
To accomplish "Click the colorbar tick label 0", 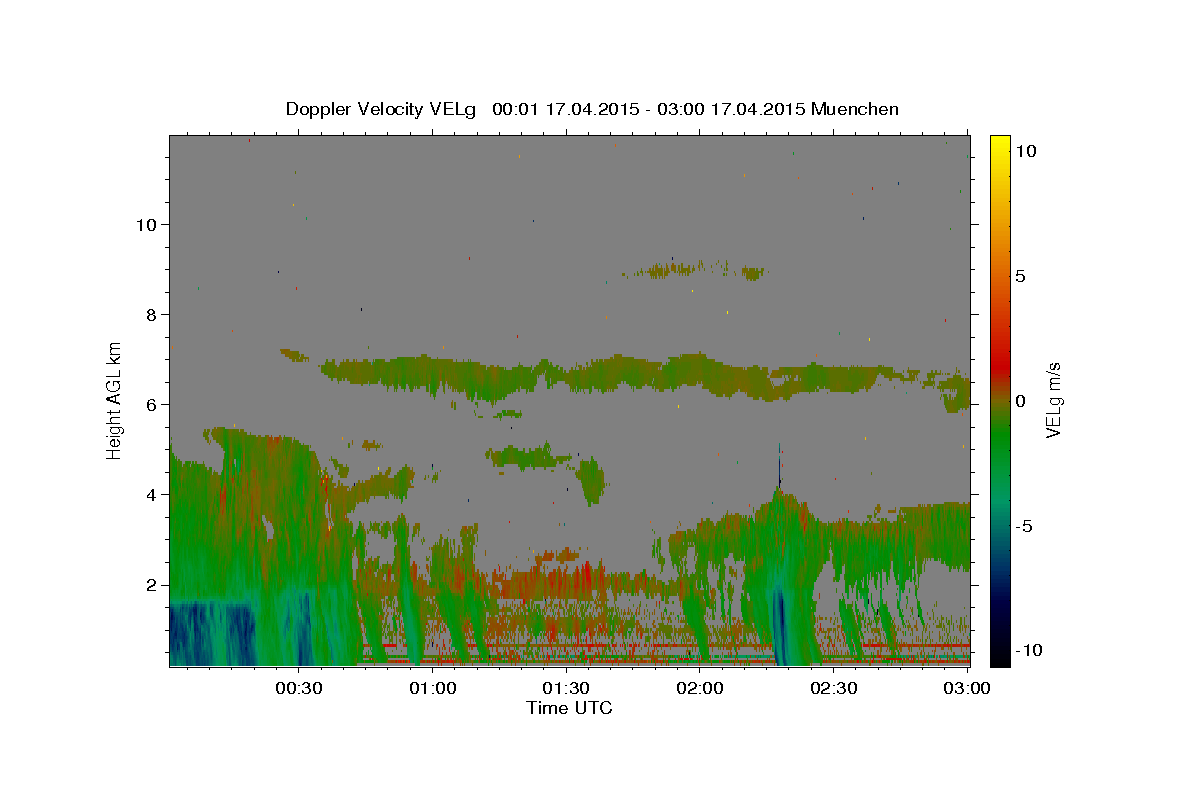I will click(1020, 401).
